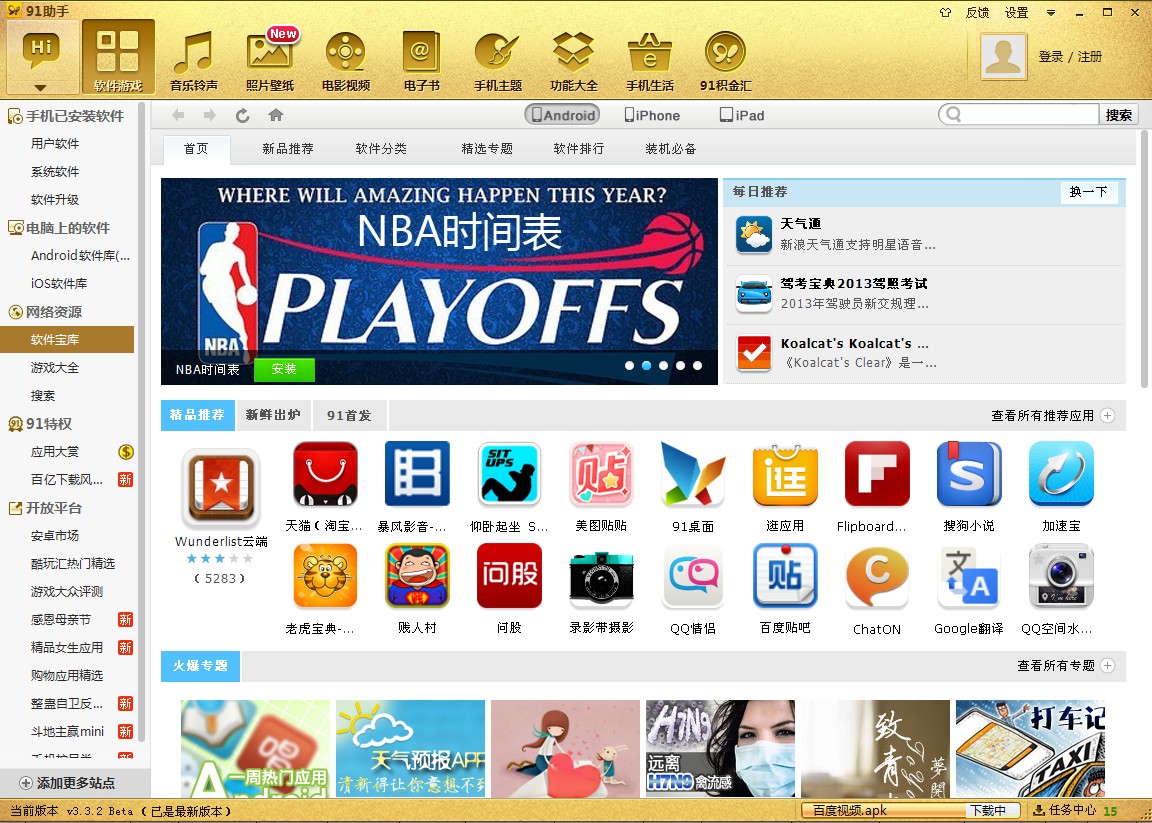Open the 照片壁纸 photos section

(270, 60)
